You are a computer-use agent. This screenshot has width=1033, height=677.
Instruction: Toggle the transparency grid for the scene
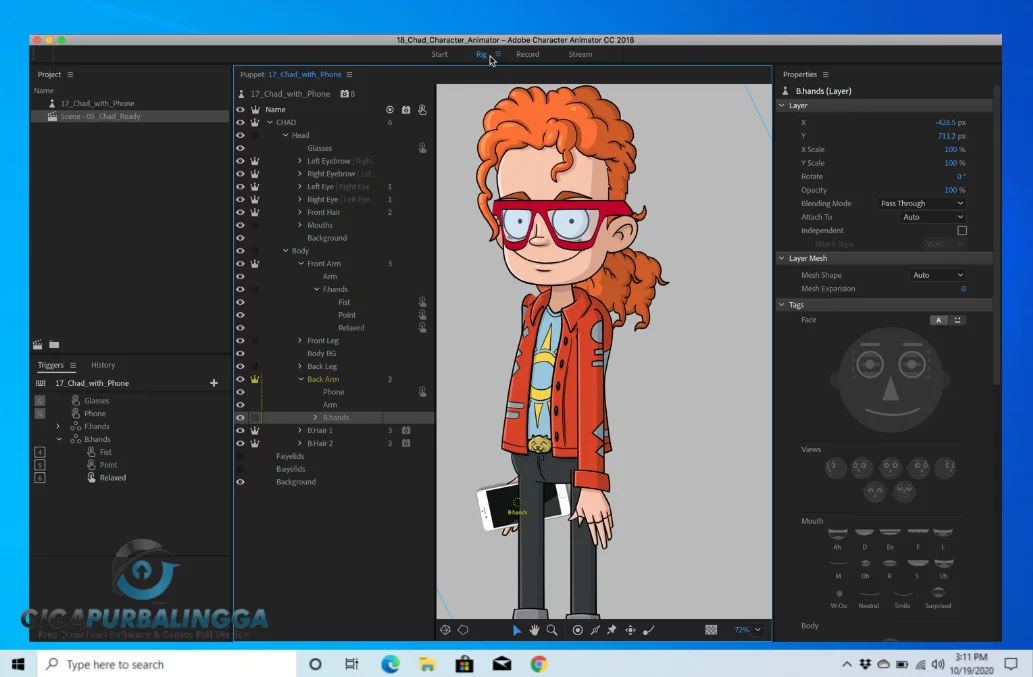(711, 630)
